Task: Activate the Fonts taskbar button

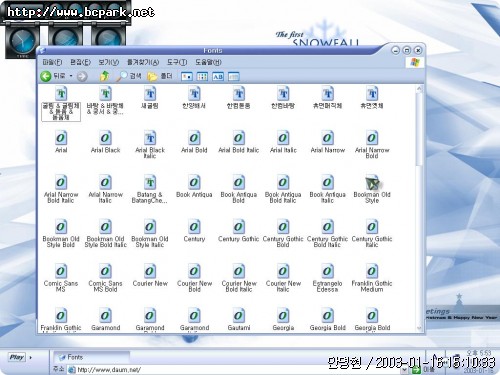Action: (91, 357)
